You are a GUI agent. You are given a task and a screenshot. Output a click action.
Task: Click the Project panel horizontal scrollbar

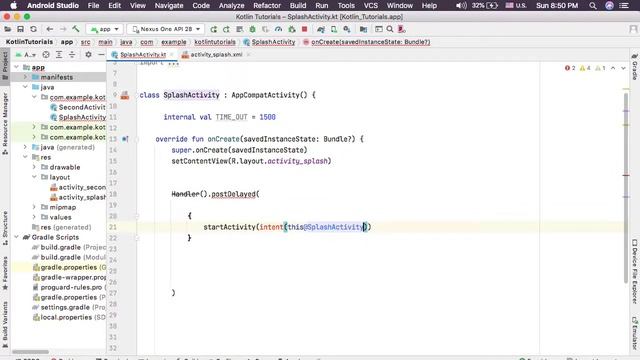point(31,352)
